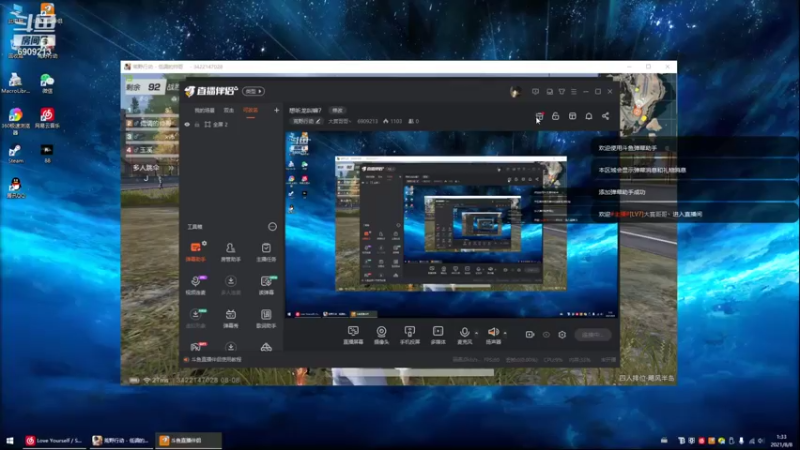Open the 主播任务 streamer tasks tool

coord(266,252)
